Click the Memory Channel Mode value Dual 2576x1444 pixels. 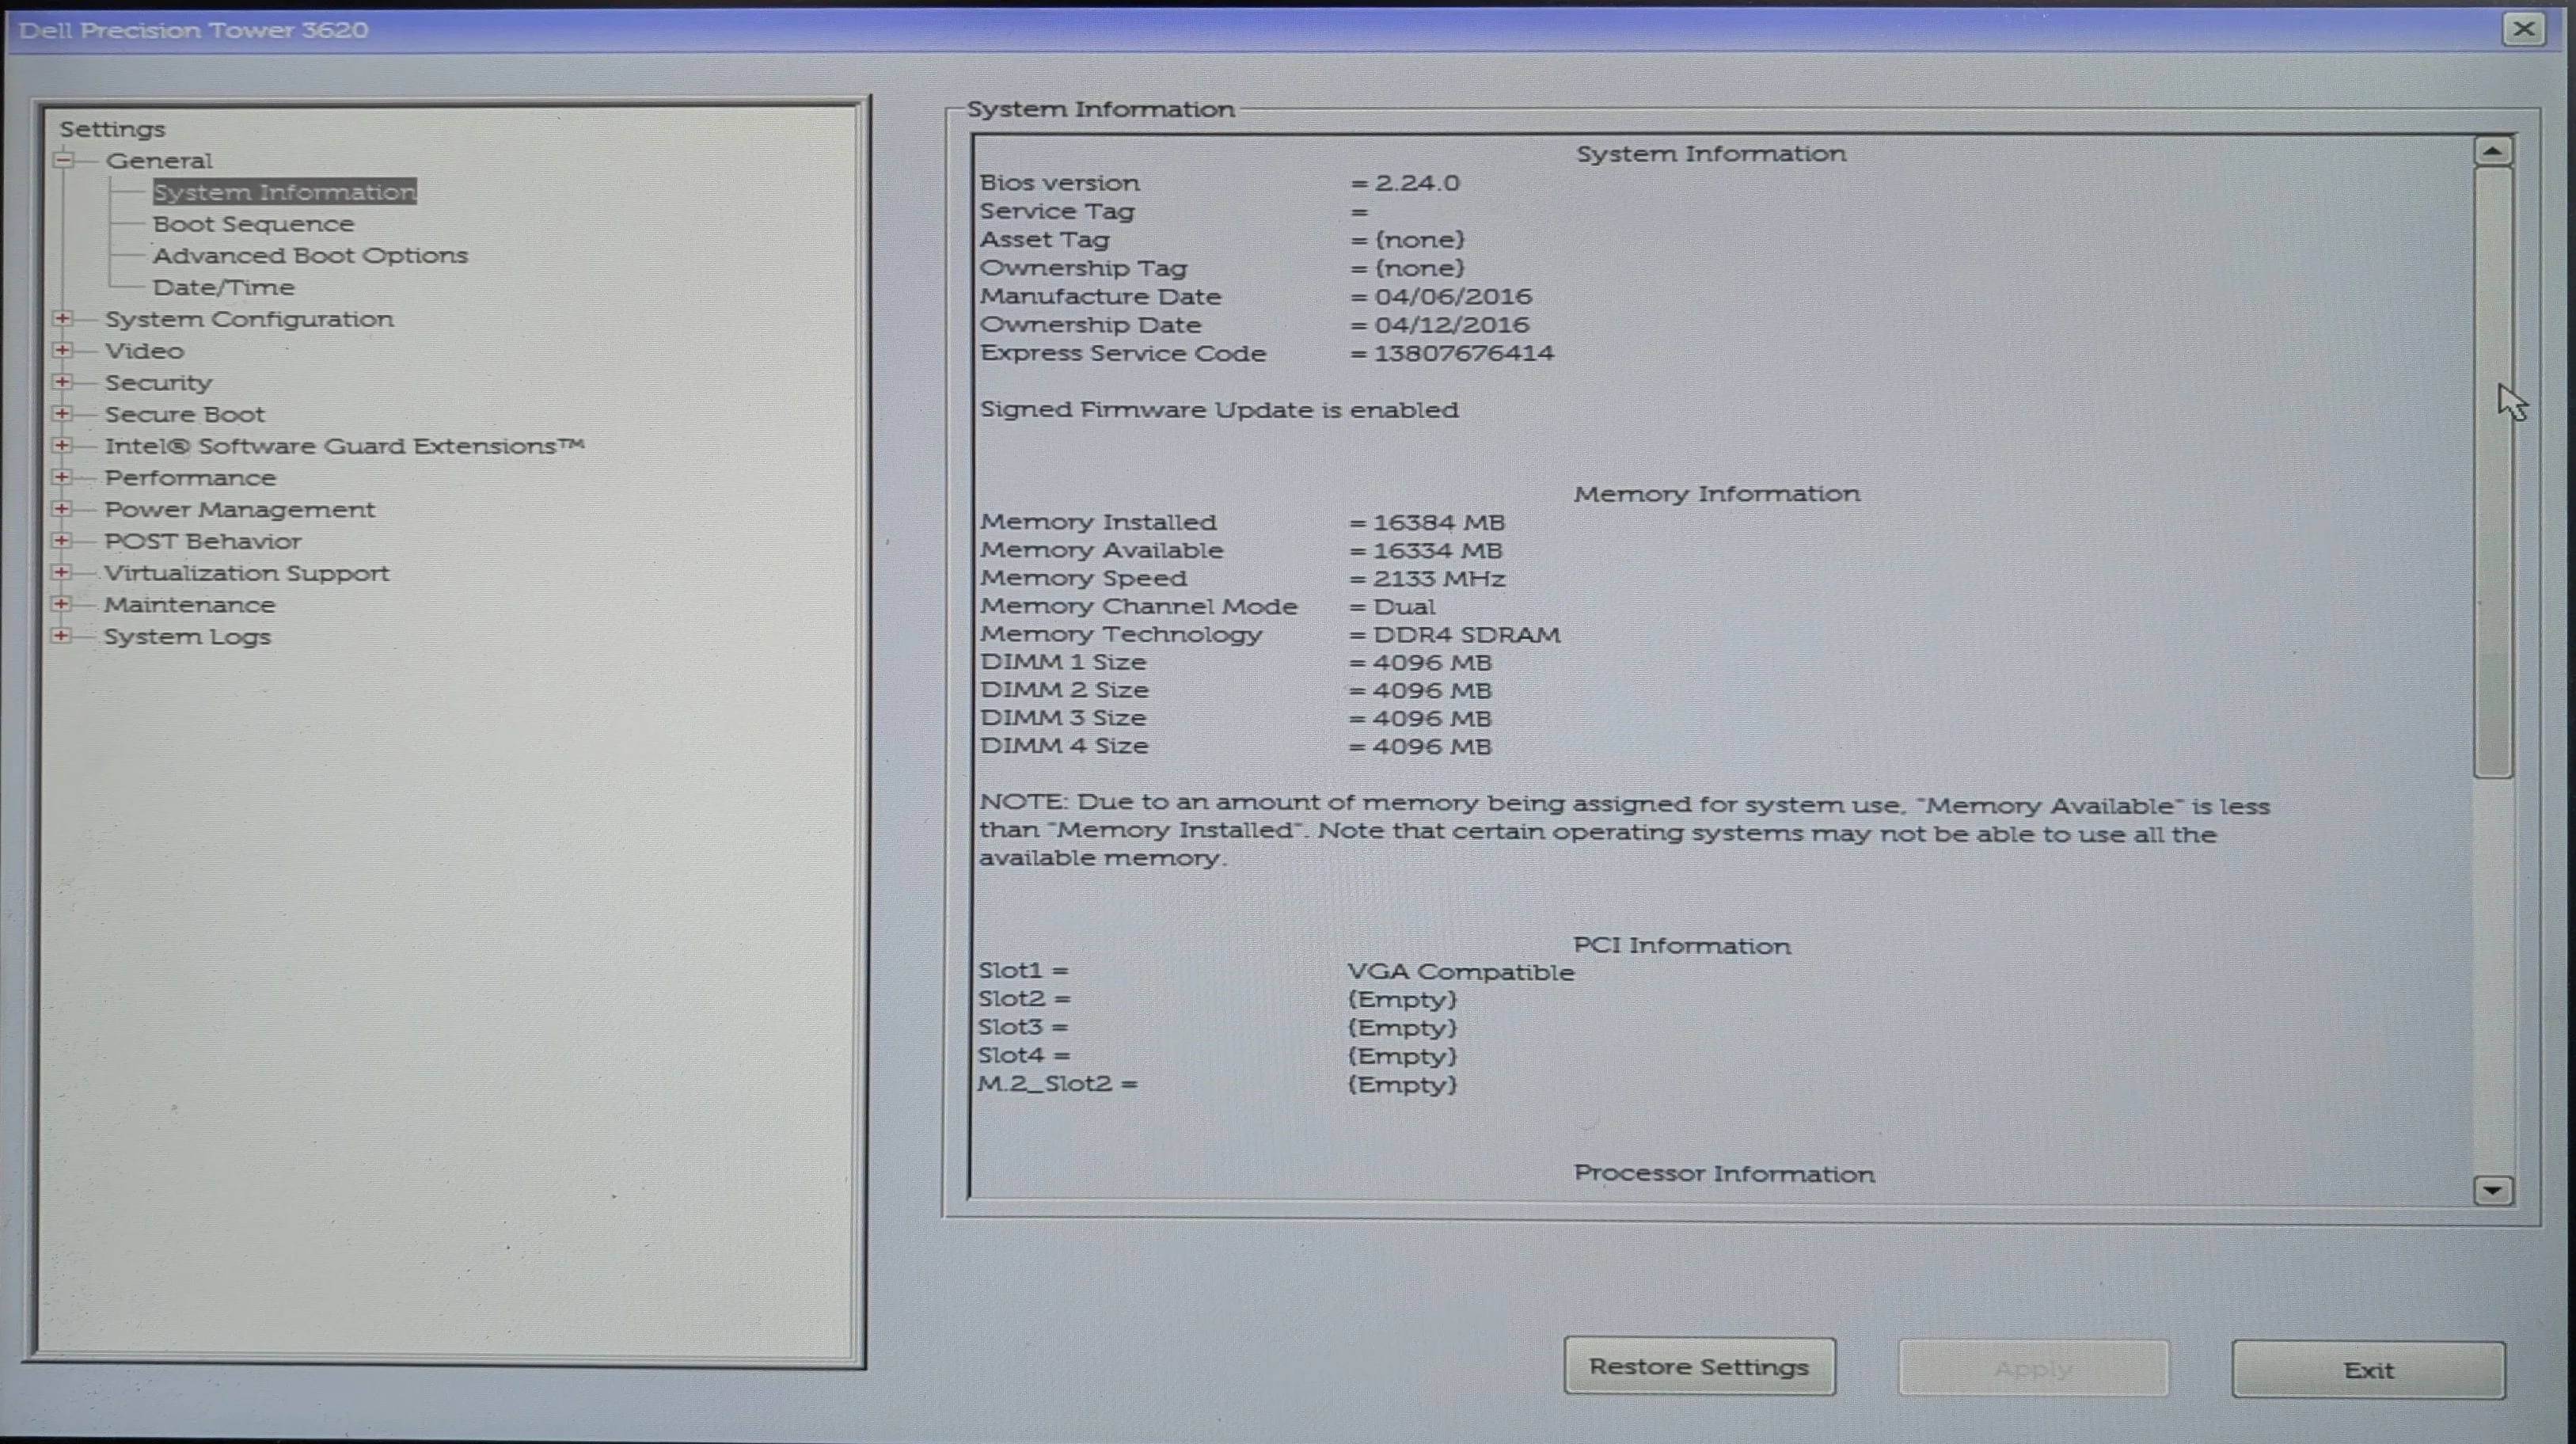[x=1405, y=607]
